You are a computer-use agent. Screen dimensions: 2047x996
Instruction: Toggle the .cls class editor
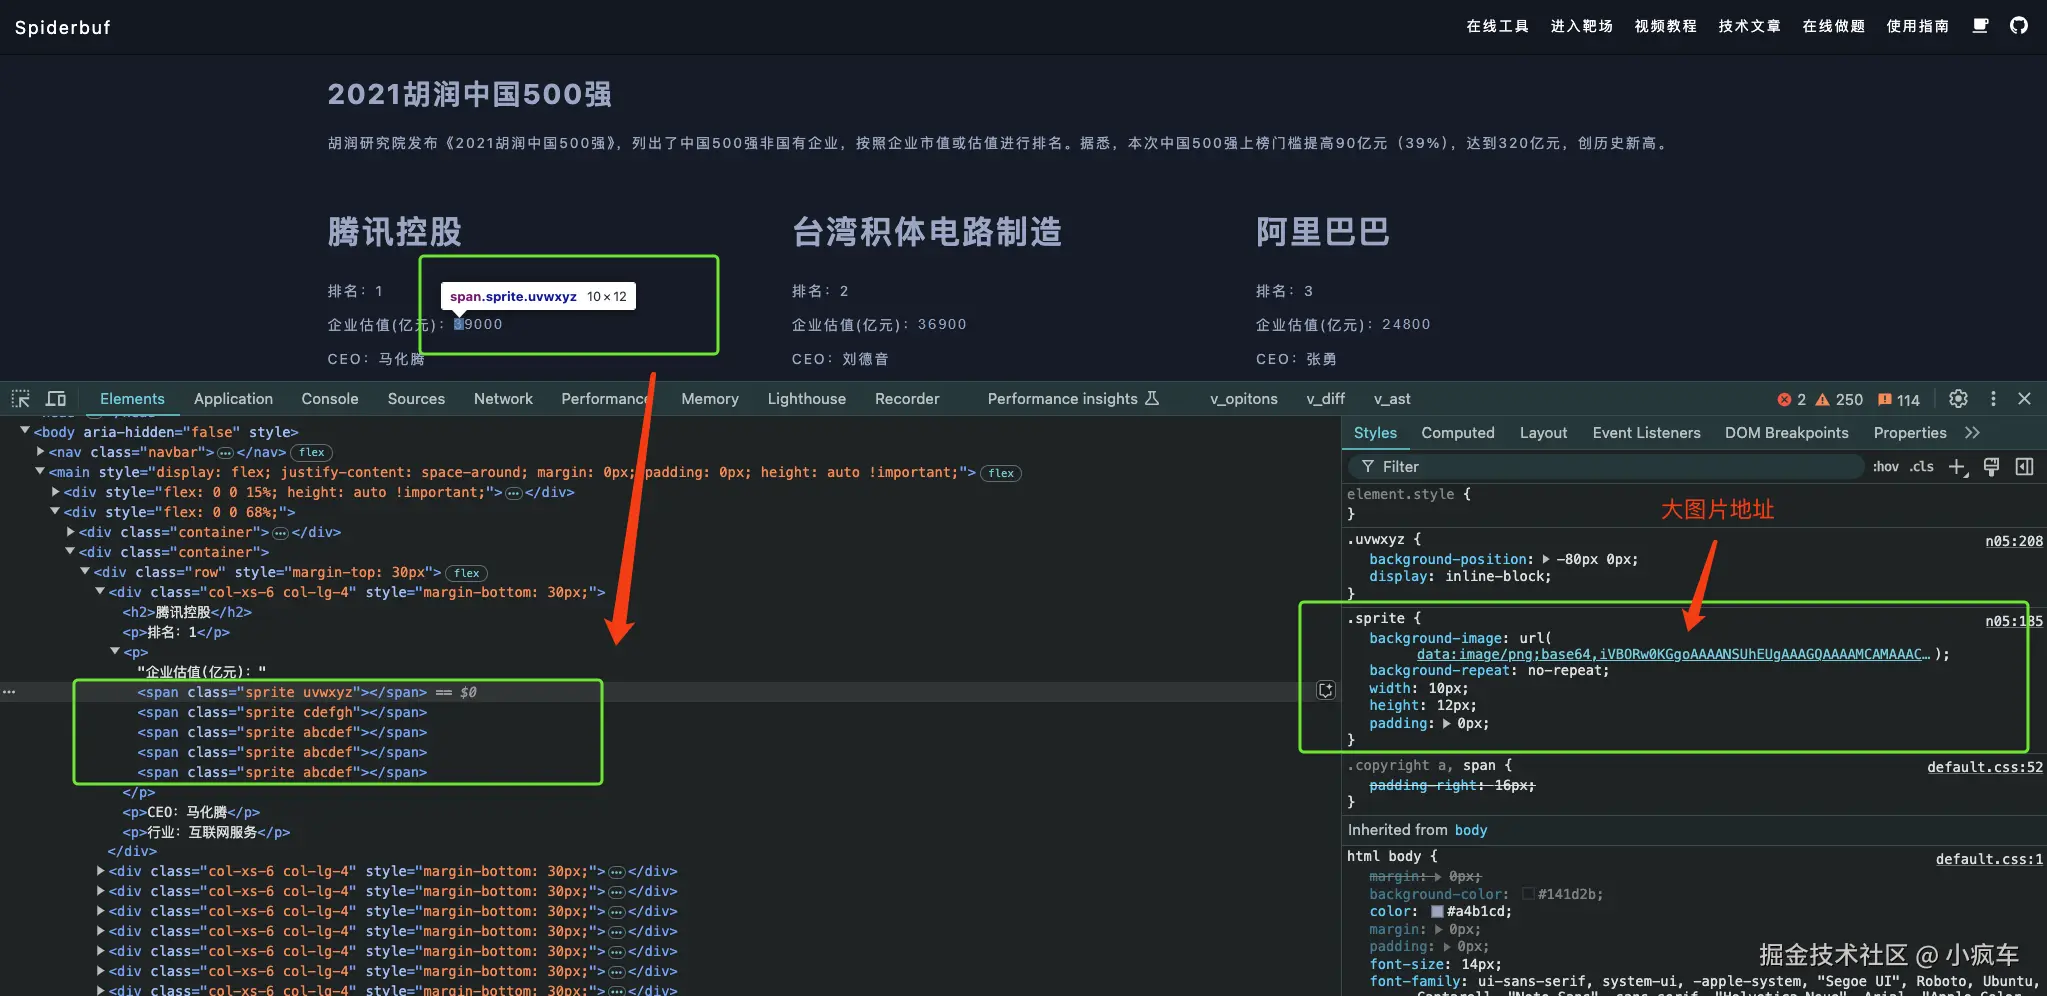coord(1922,467)
